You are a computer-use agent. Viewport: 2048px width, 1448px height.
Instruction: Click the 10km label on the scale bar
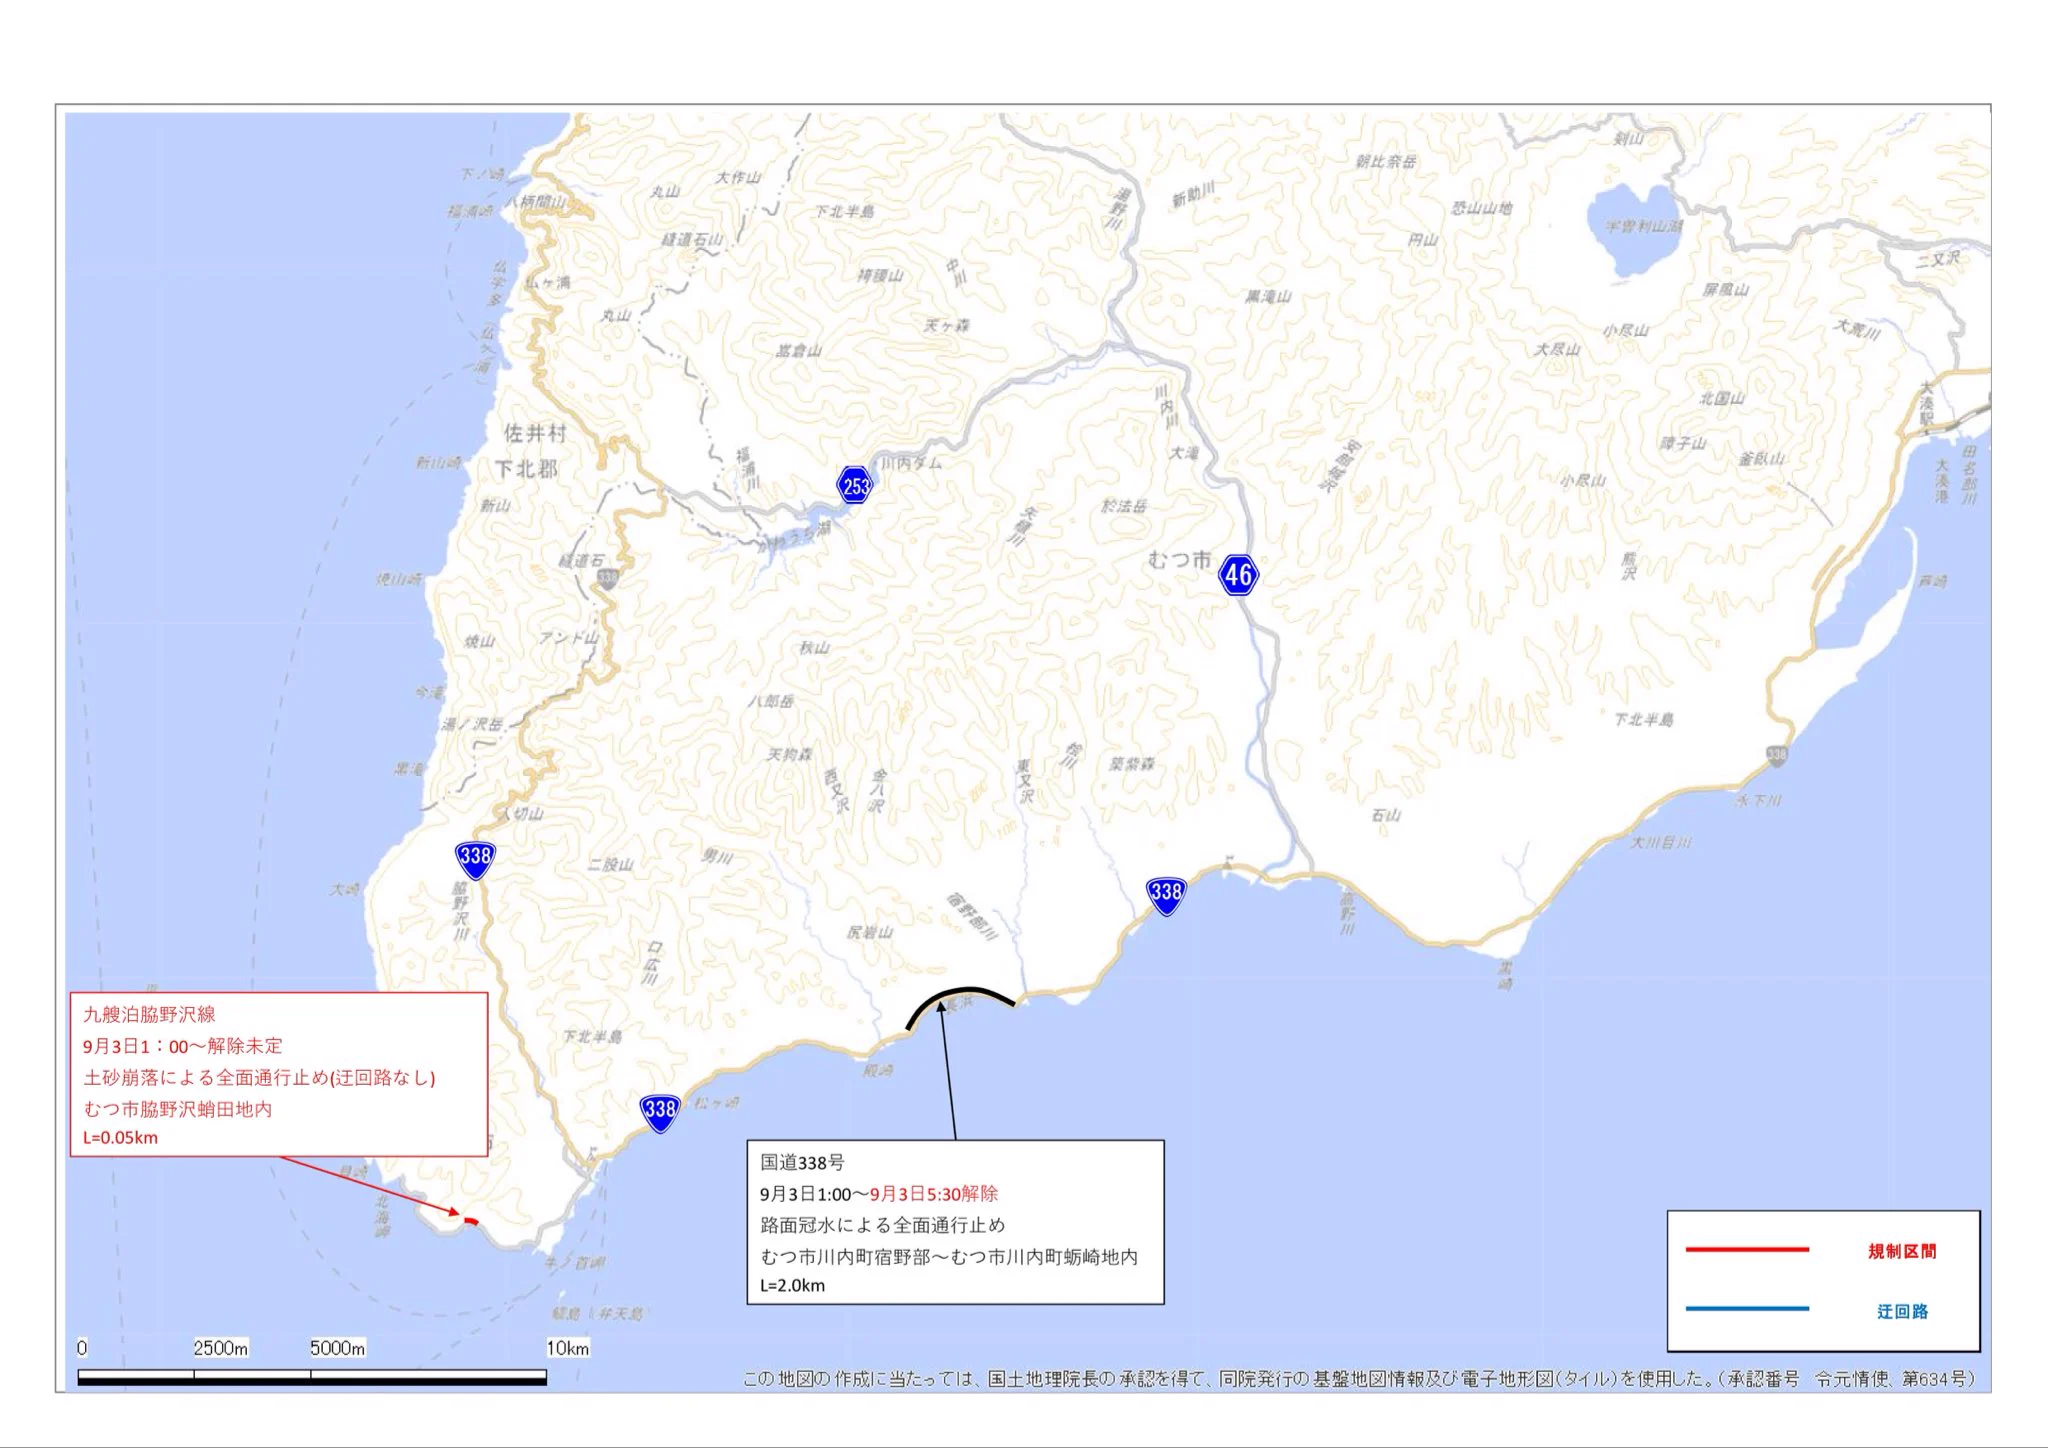pos(567,1348)
